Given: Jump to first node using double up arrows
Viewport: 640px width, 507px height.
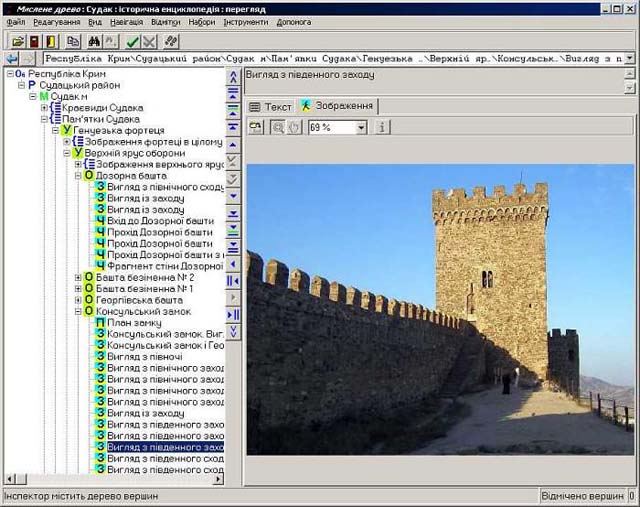Looking at the screenshot, I should [x=234, y=76].
